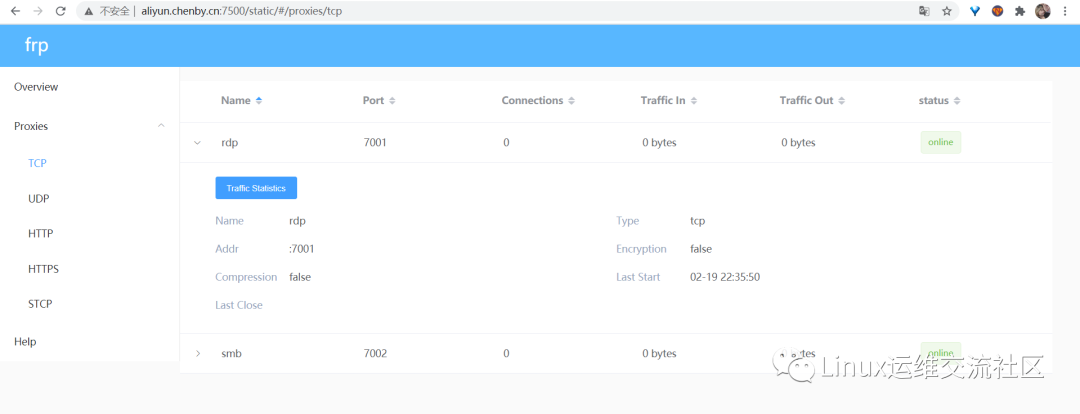
Task: Select the HTTP proxies menu item
Action: tap(41, 234)
